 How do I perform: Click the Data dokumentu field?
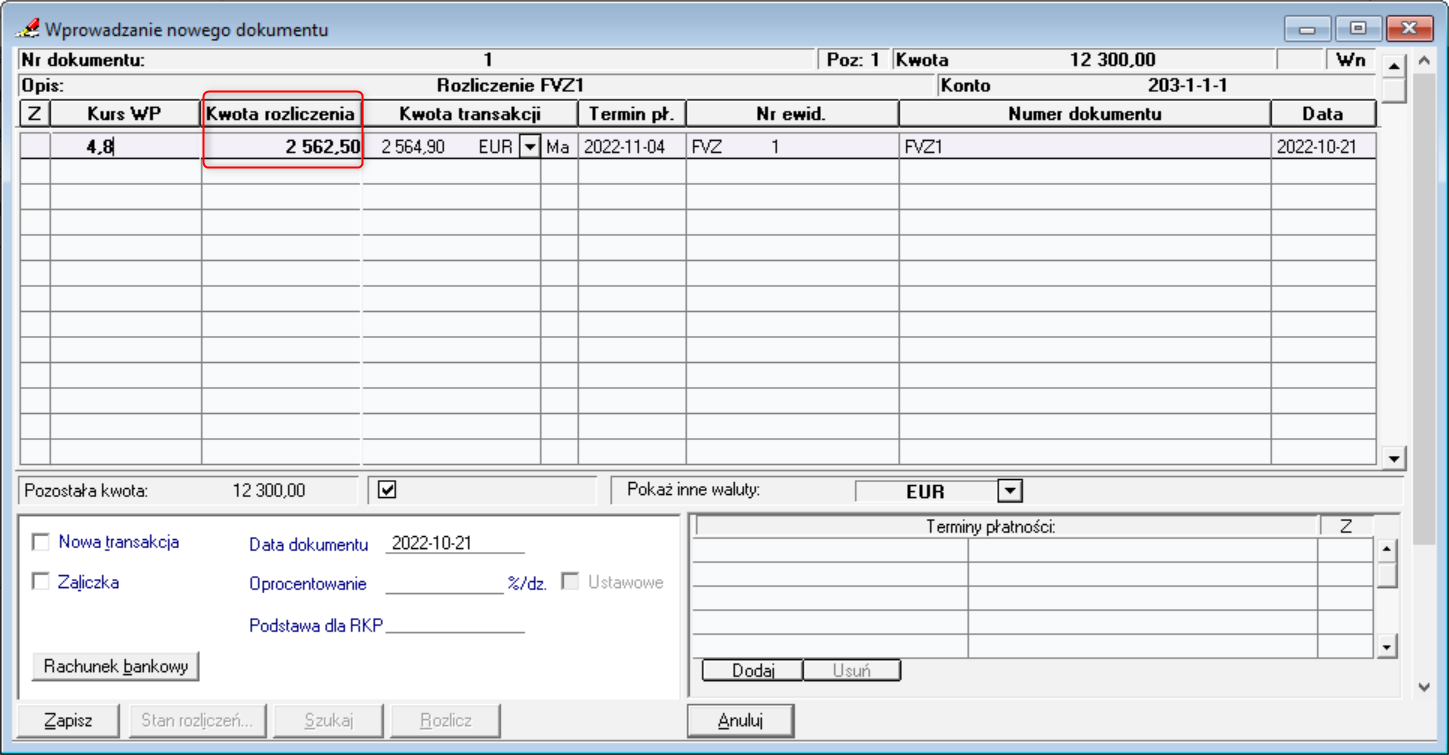(x=454, y=543)
